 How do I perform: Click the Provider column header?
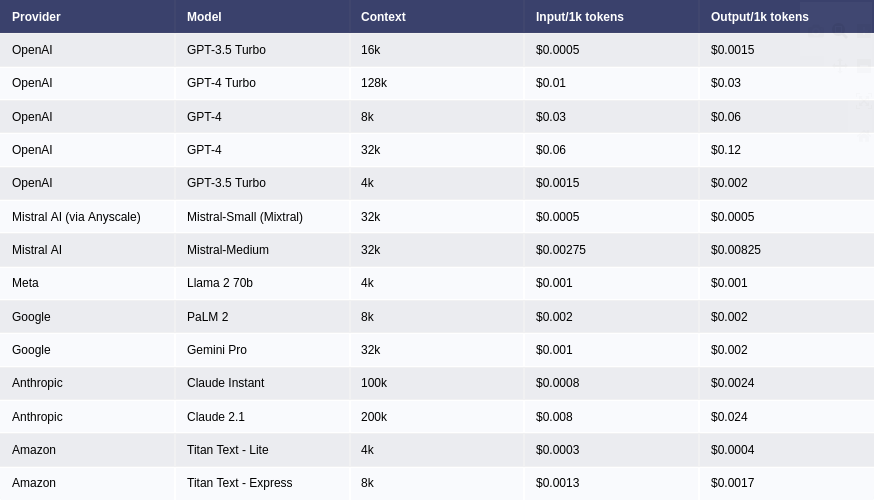(36, 17)
